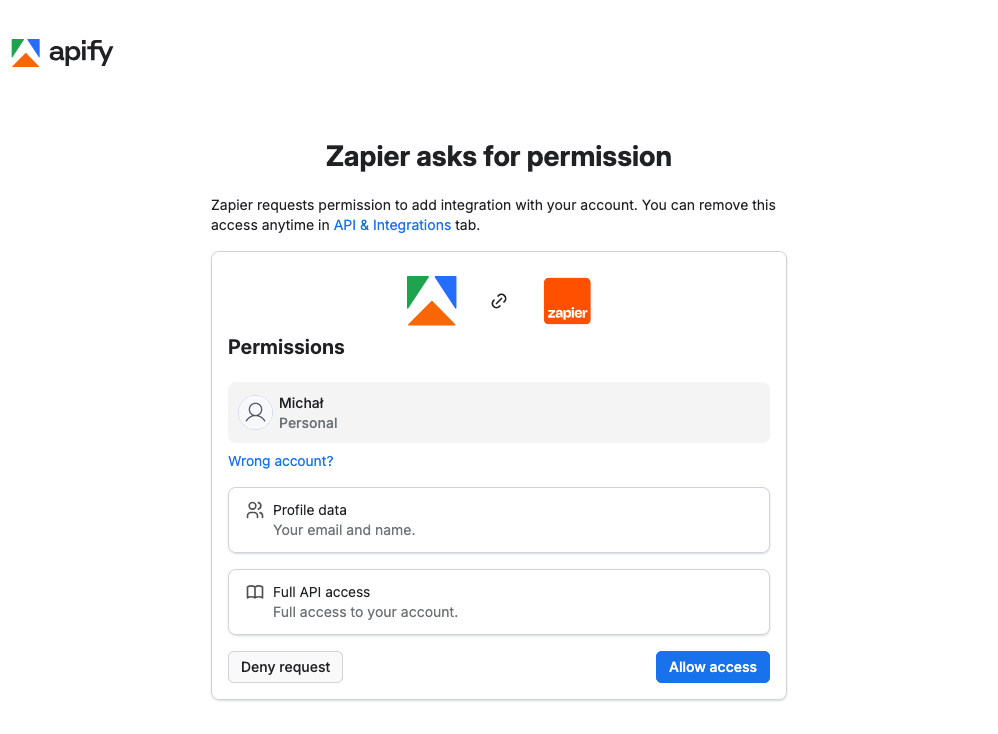Click the Permissions heading text
The width and height of the screenshot is (998, 734).
(286, 347)
